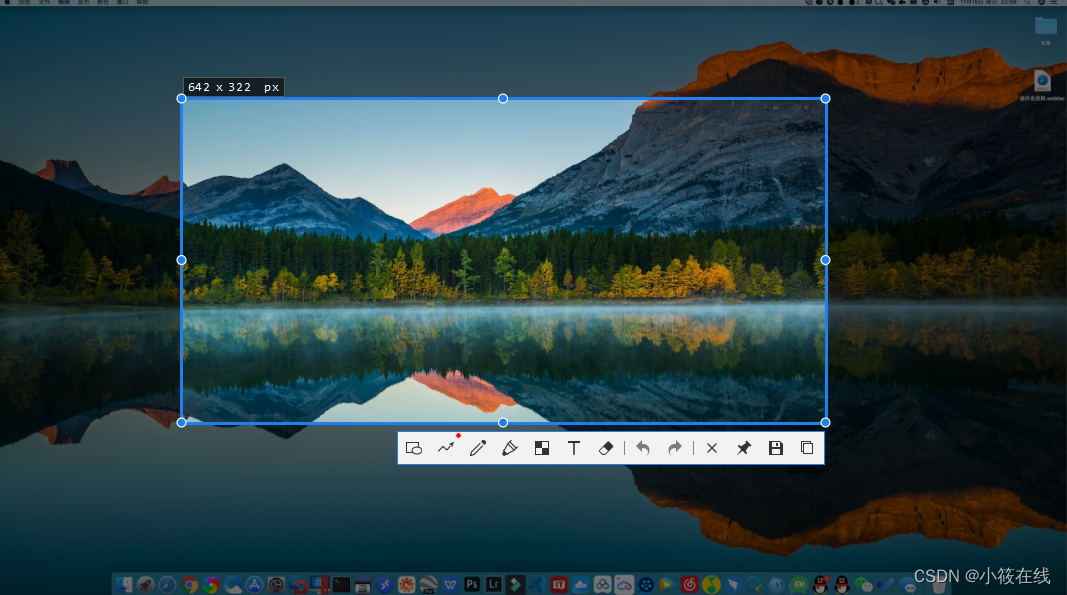Pick the pencil drawing tool
The image size is (1067, 595).
click(x=478, y=448)
